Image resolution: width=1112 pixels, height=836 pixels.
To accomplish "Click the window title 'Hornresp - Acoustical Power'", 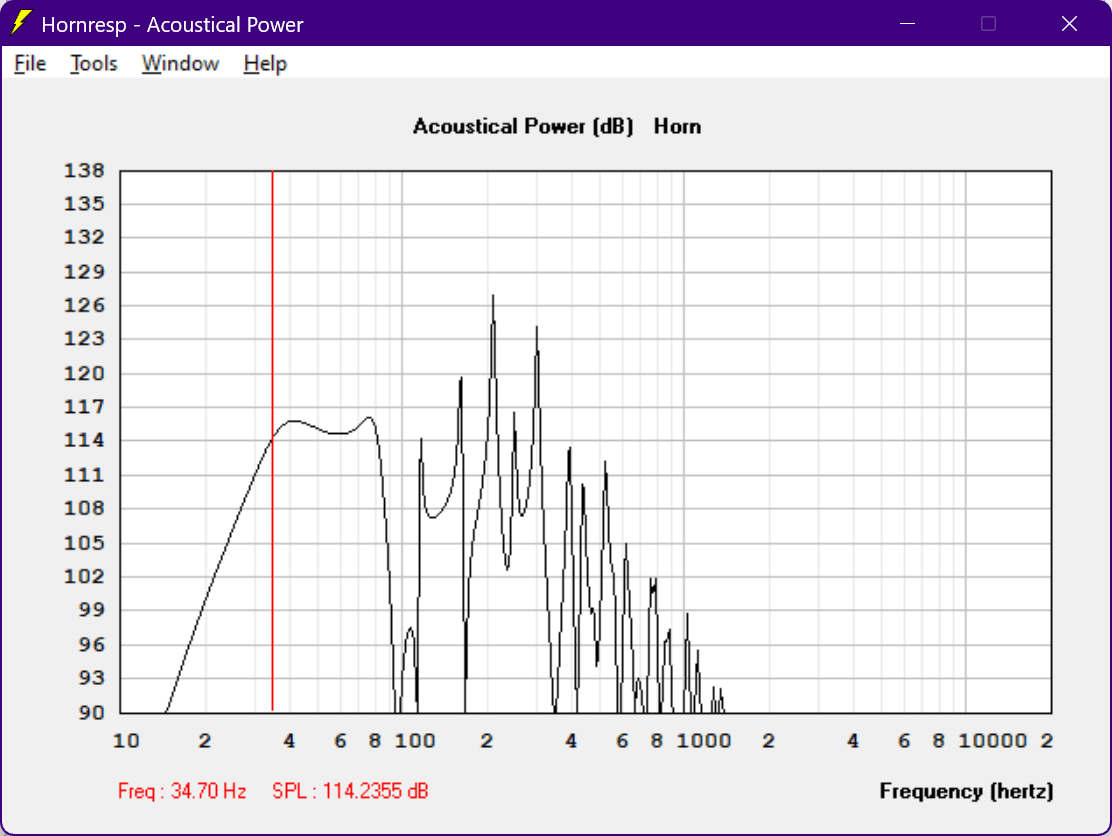I will pos(172,25).
